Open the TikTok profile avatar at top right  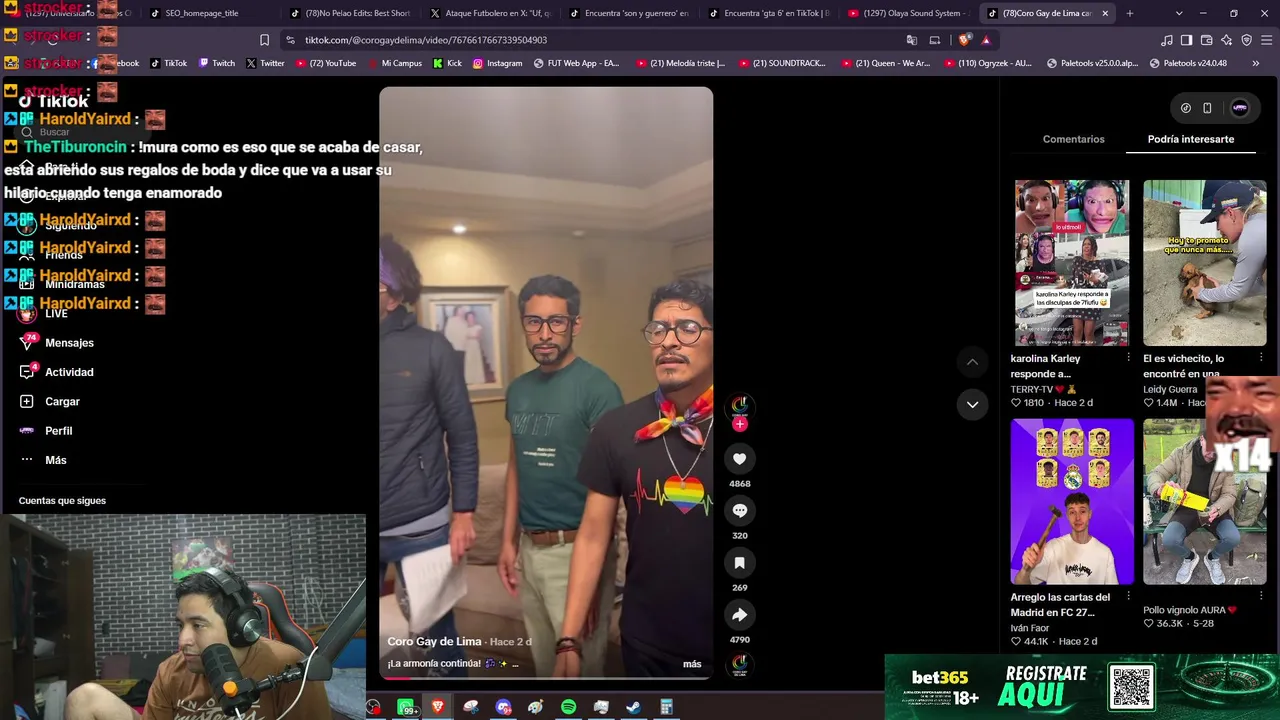tap(1240, 108)
